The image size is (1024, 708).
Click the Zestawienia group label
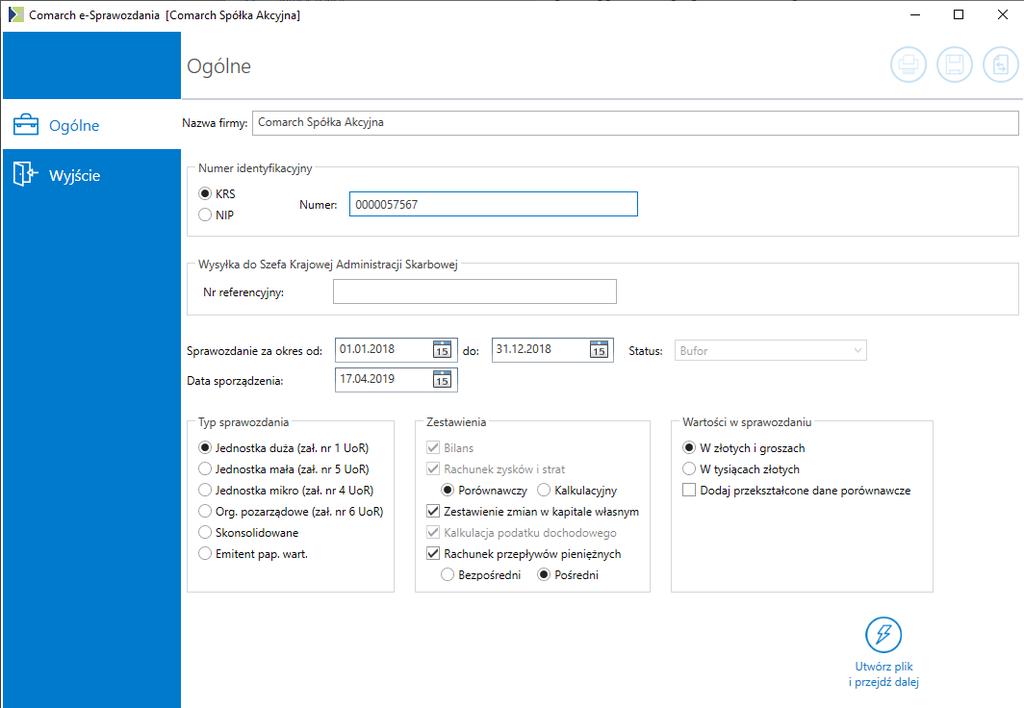[x=456, y=423]
